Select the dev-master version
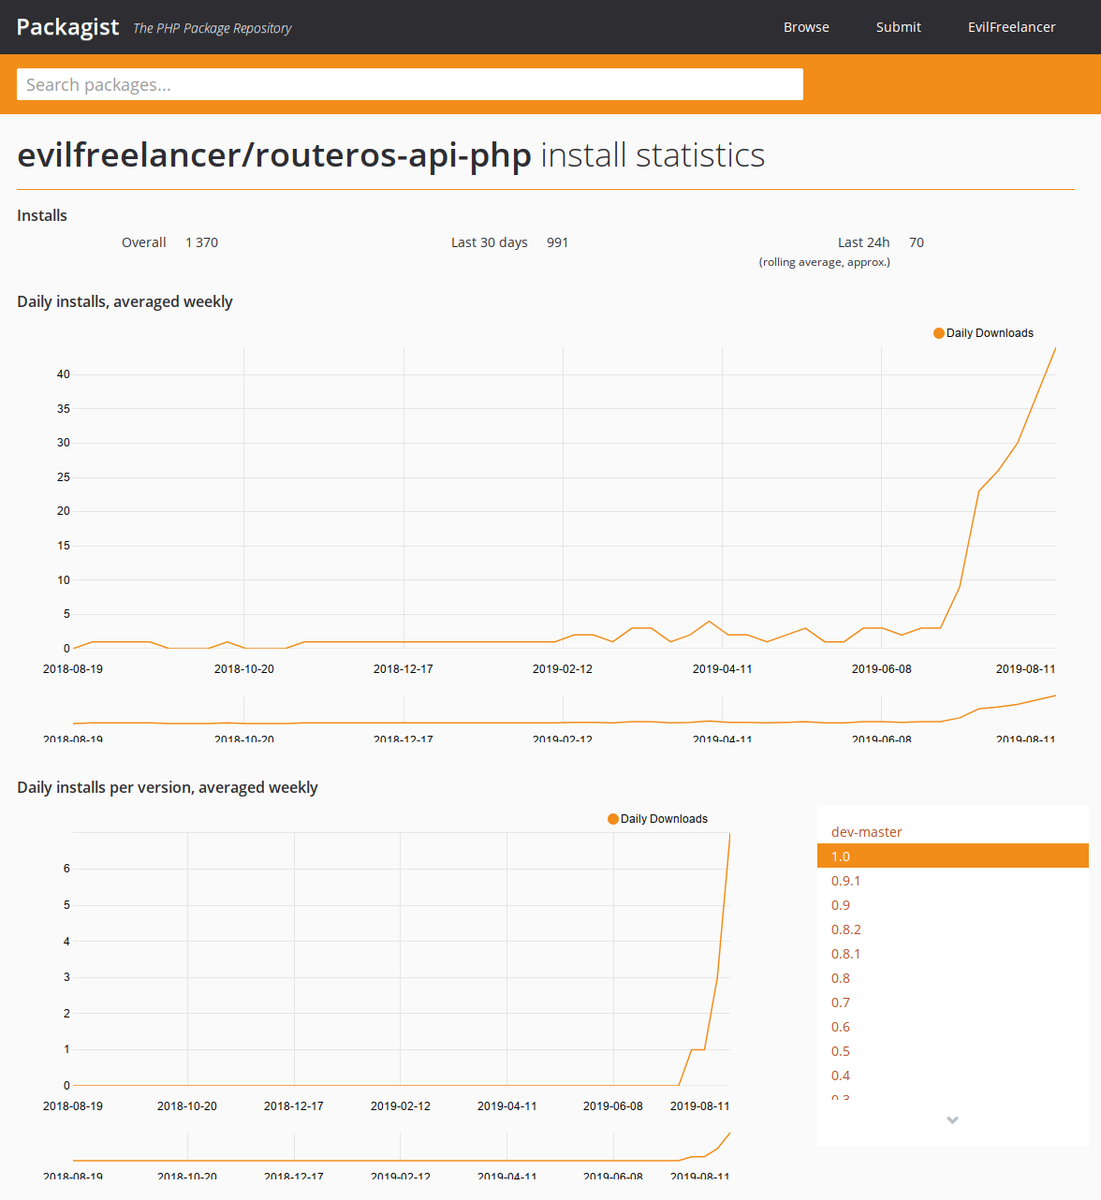The image size is (1101, 1200). [x=952, y=832]
